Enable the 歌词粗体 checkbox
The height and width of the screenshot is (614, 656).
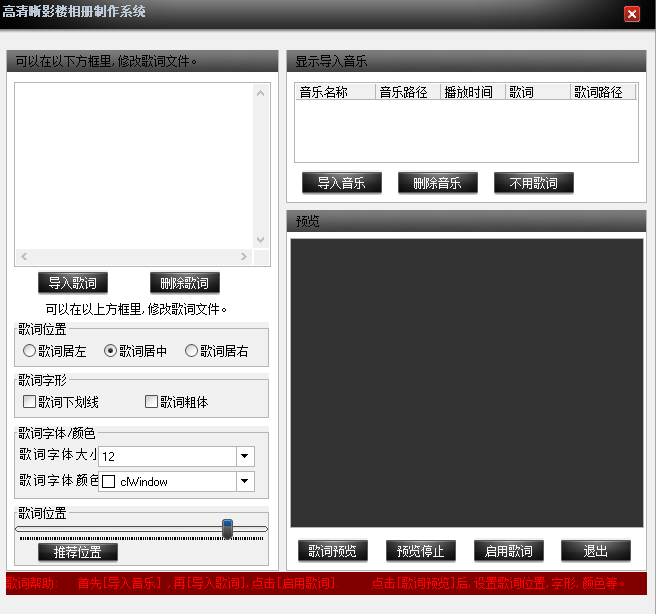click(176, 402)
